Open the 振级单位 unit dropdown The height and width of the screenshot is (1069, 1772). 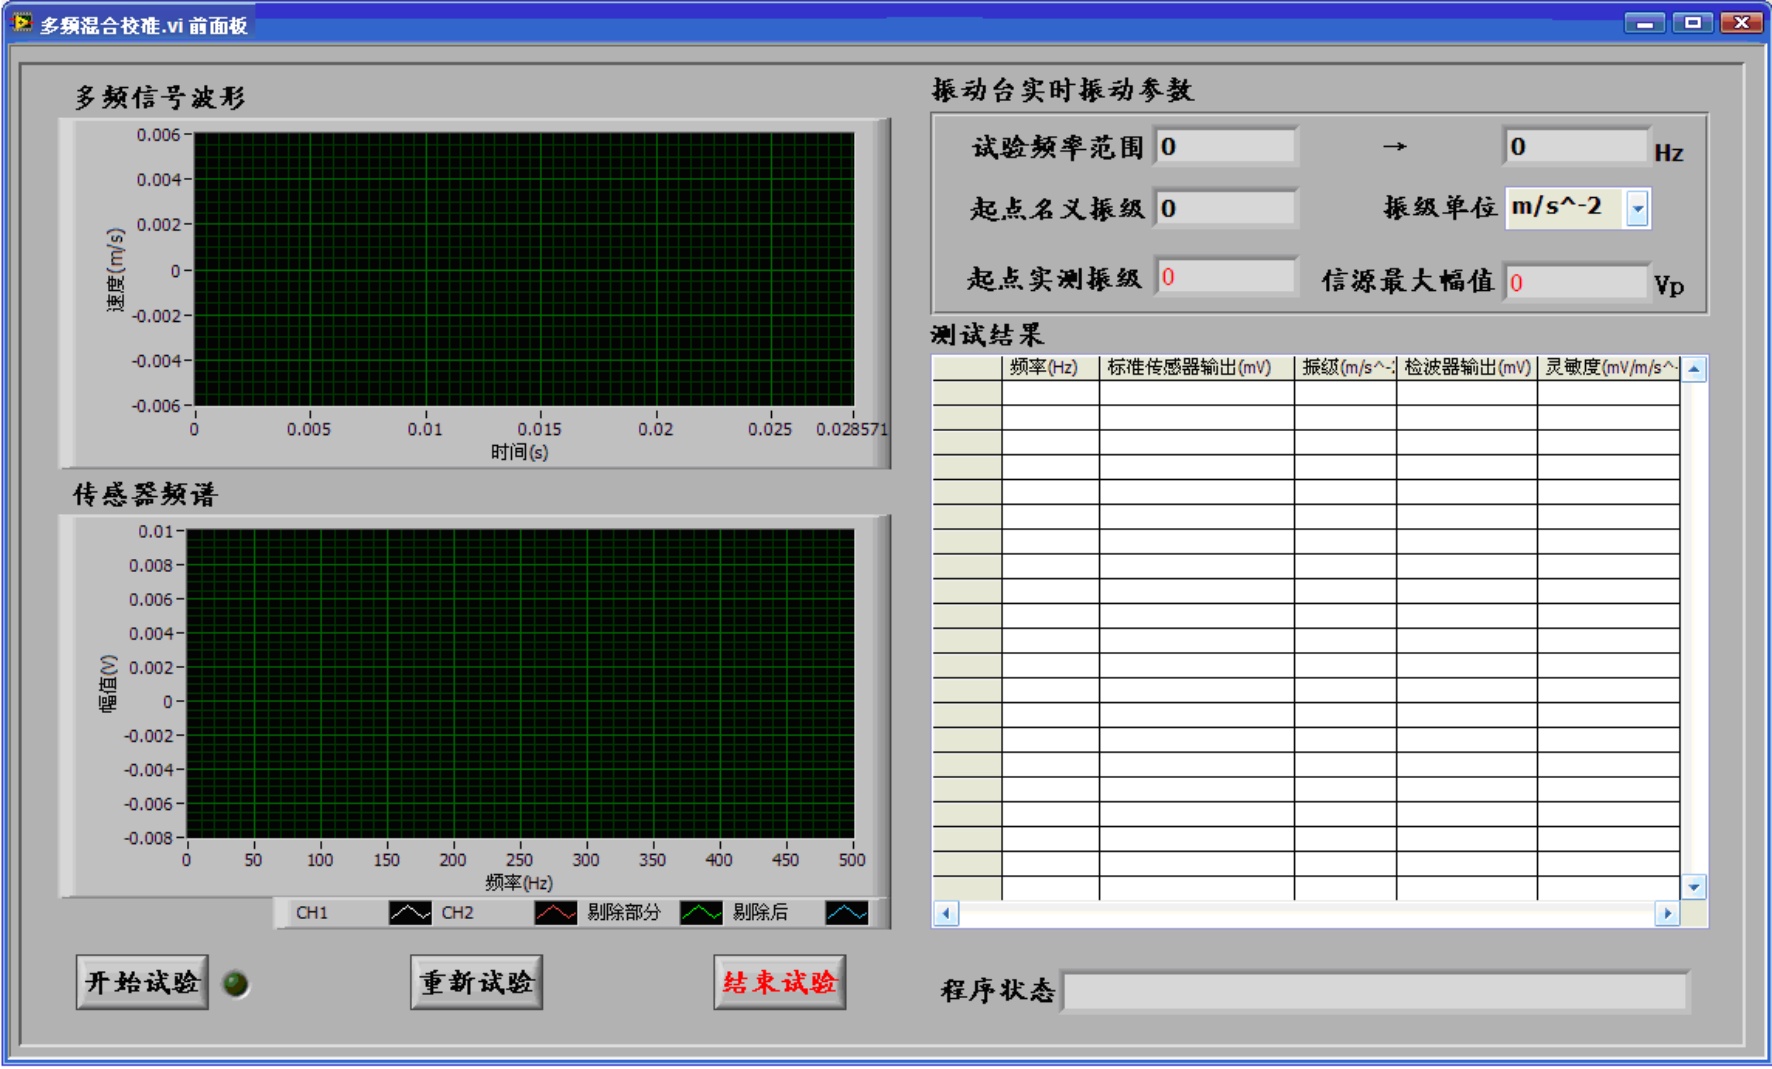tap(1637, 209)
